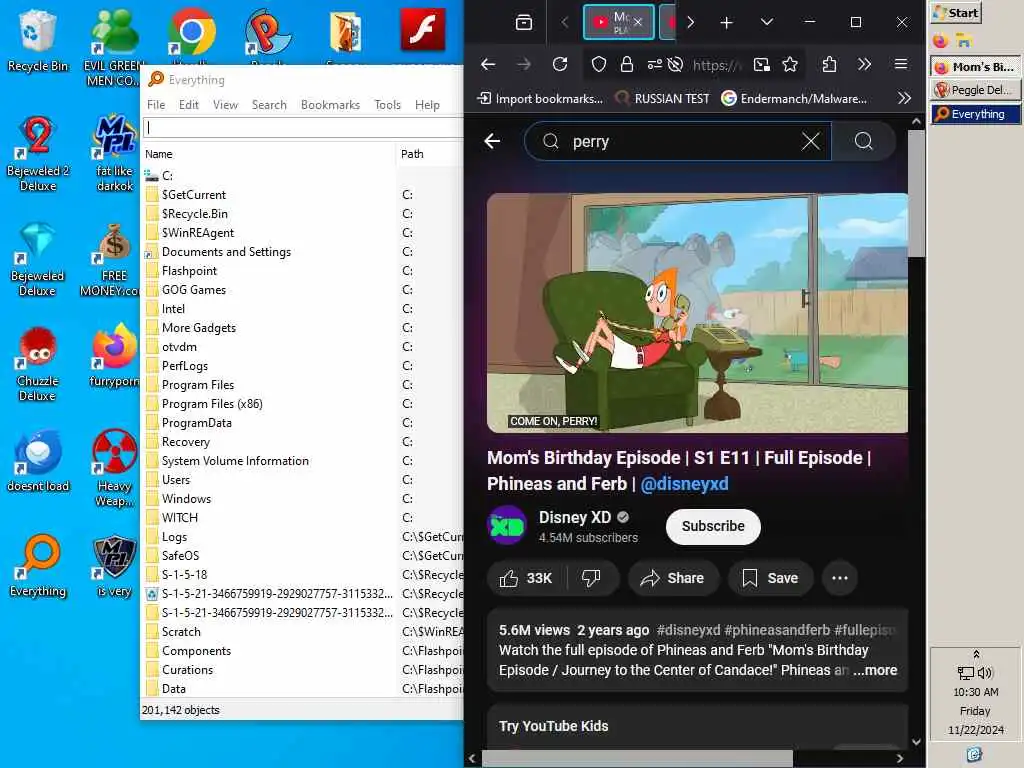The image size is (1024, 768).
Task: Open the Search menu in Everything
Action: [x=269, y=104]
